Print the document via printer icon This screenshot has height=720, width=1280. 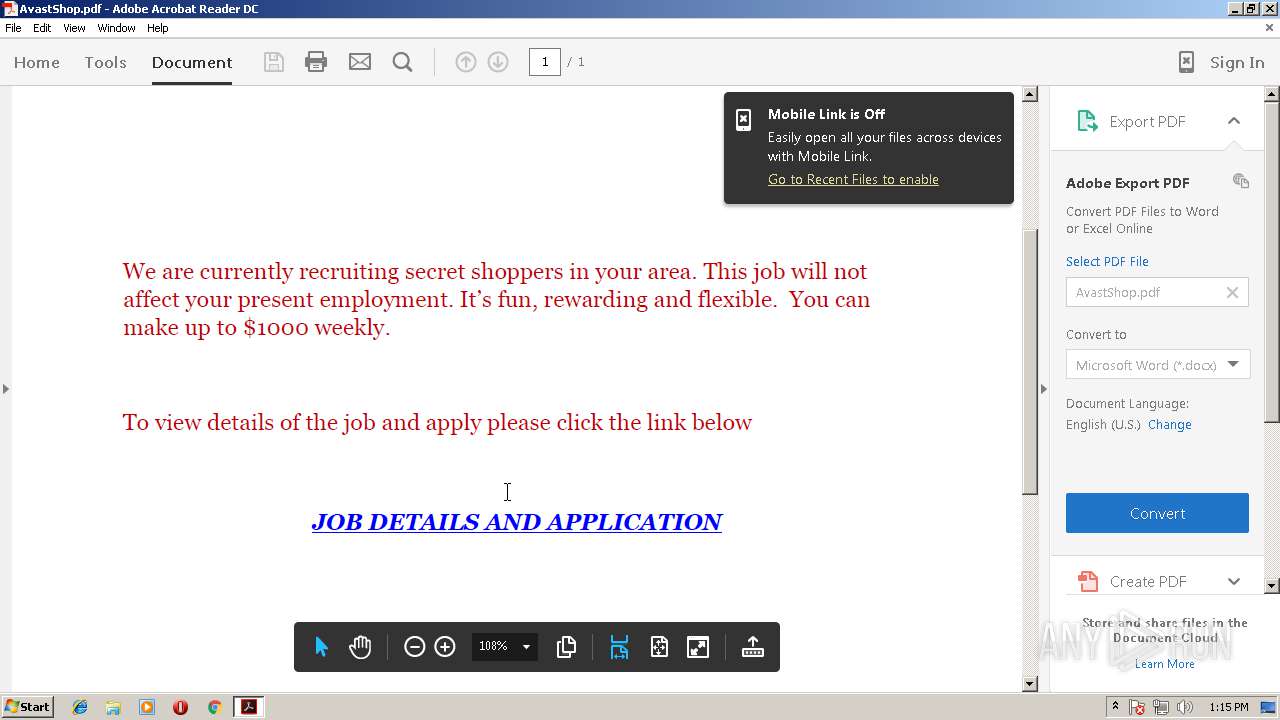pos(316,62)
